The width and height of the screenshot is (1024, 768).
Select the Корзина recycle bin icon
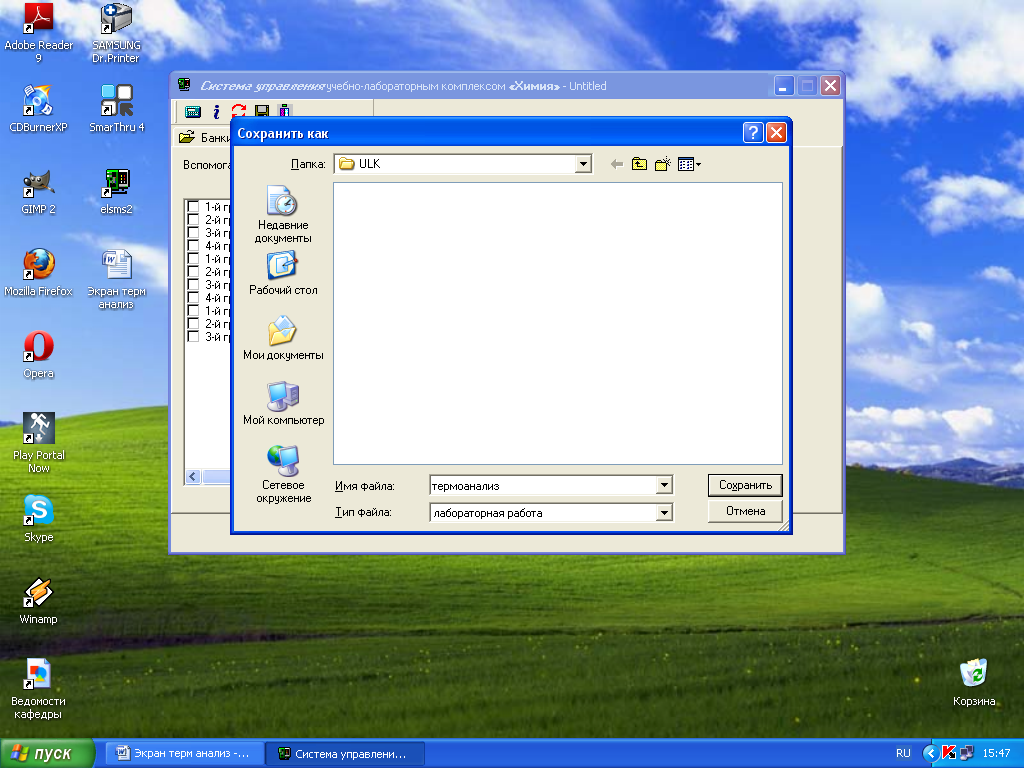pos(974,682)
